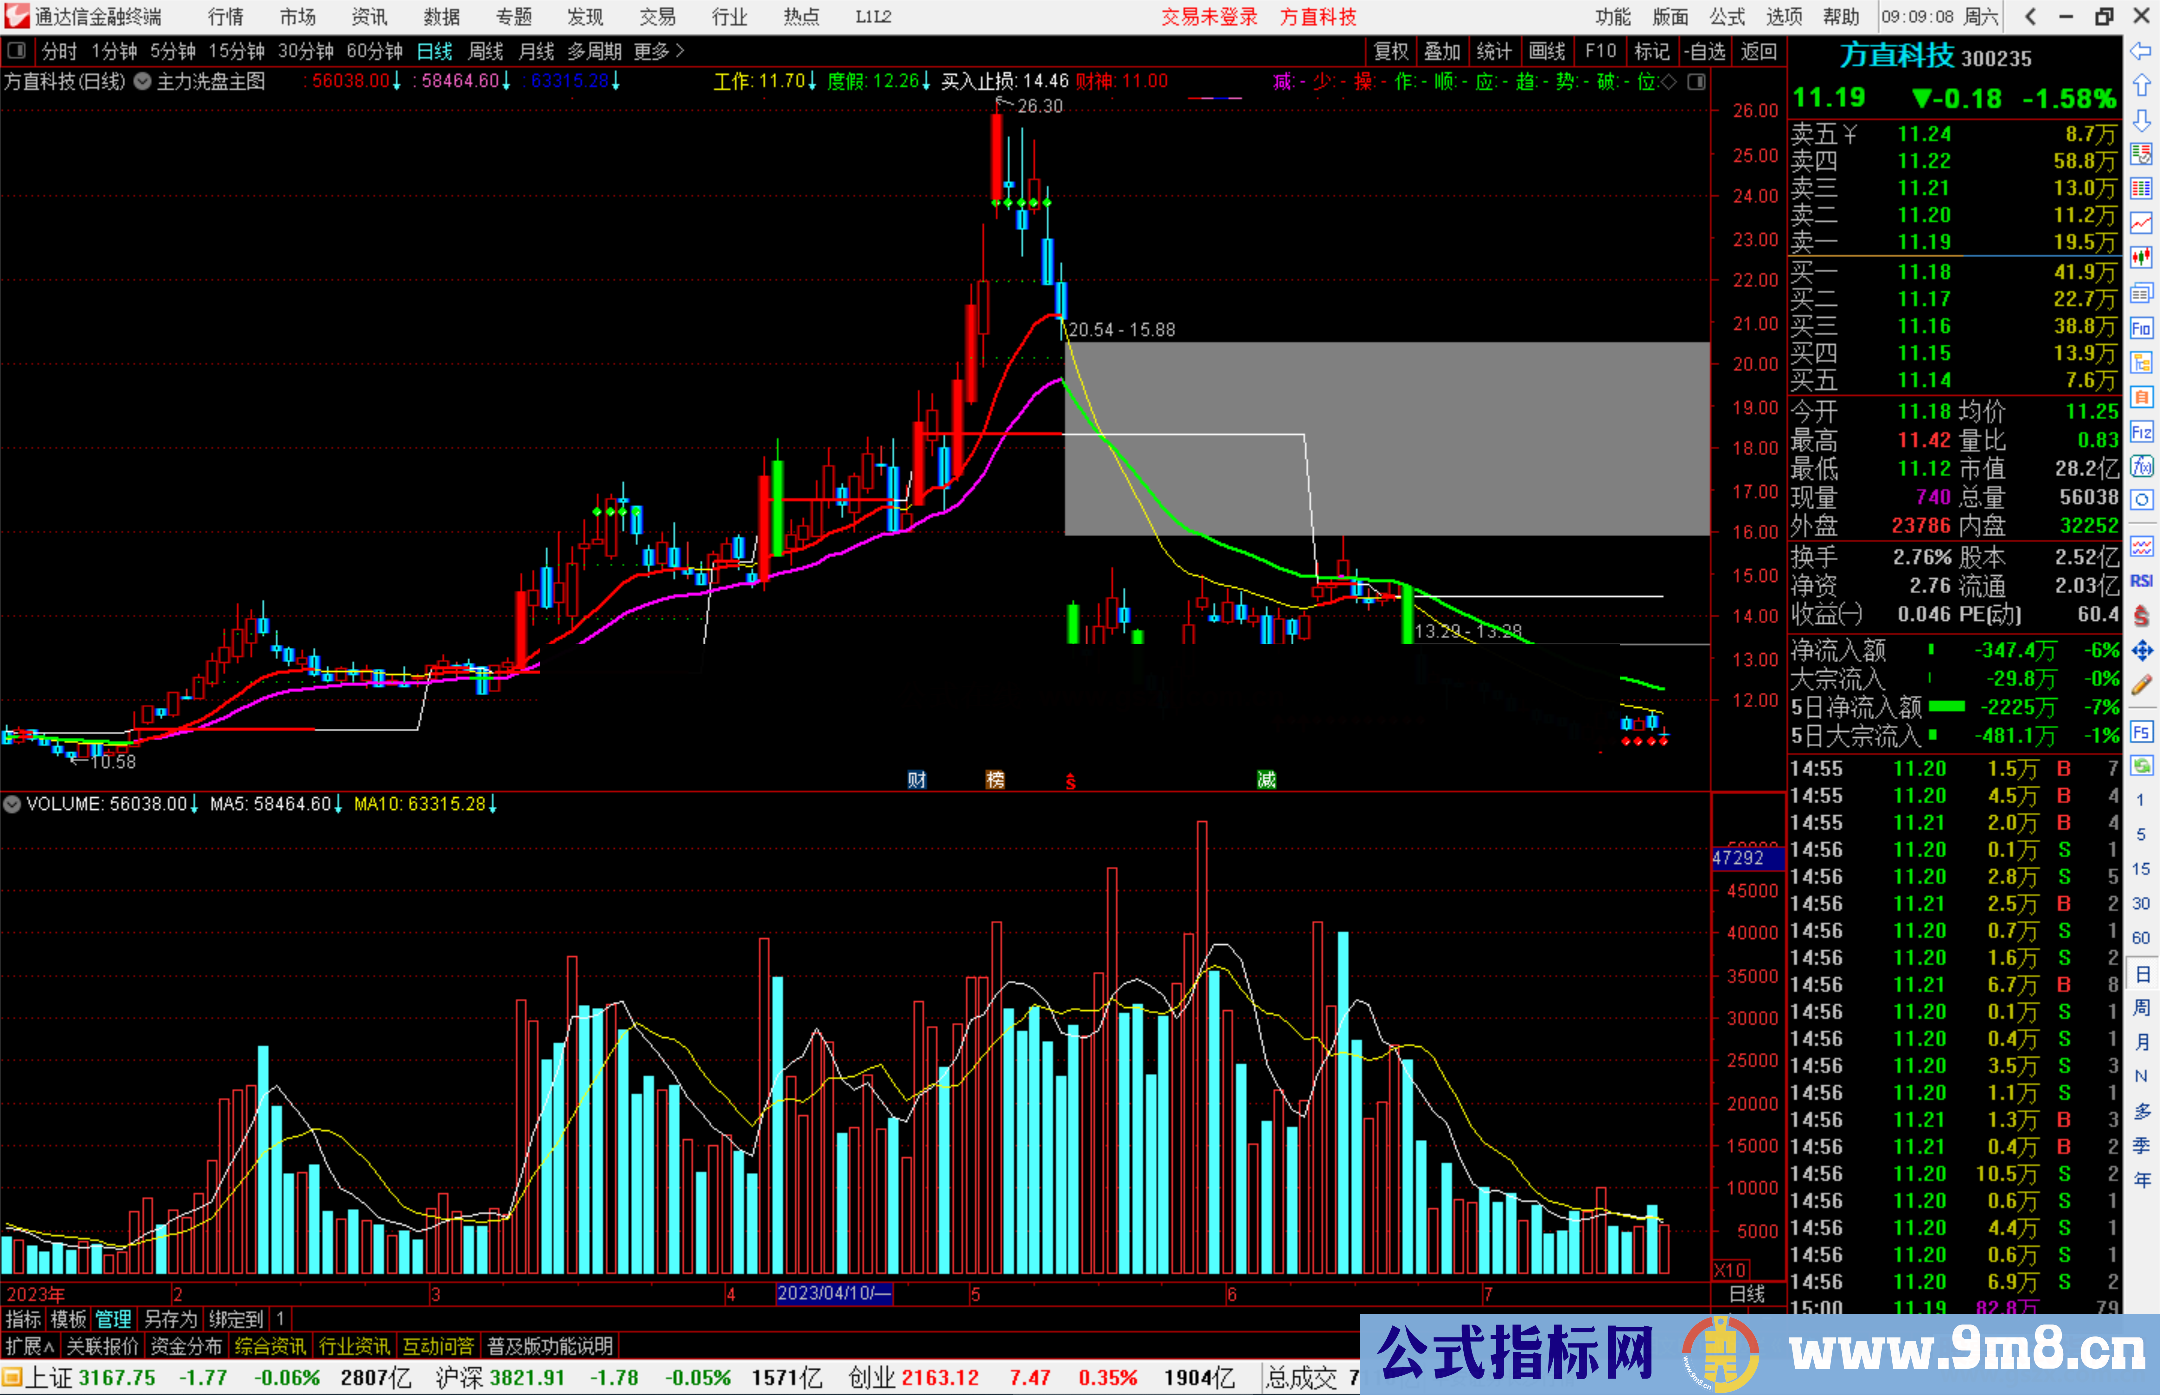Toggle the left panel icon beside 分时

point(17,50)
